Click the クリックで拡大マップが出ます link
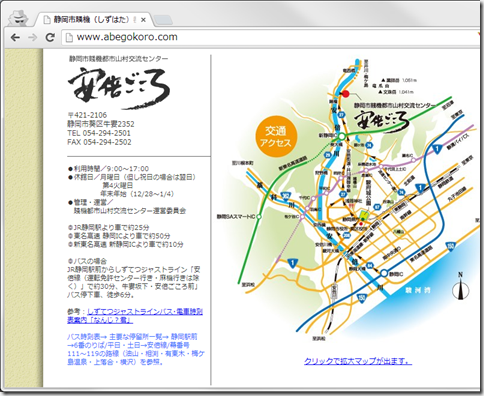Image resolution: width=484 pixels, height=396 pixels. point(358,361)
